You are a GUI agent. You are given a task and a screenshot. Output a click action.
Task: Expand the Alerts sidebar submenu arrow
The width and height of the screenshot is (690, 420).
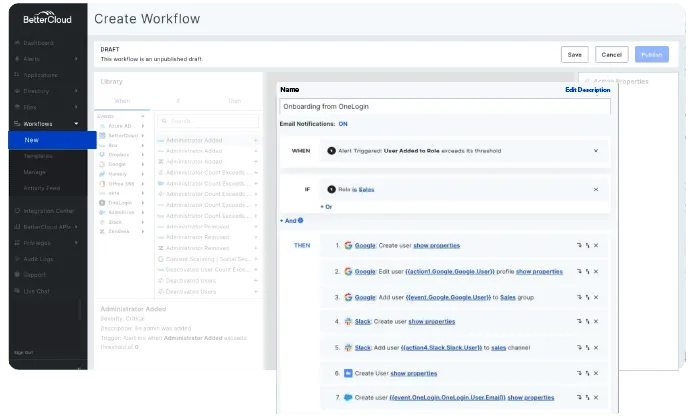coord(76,59)
